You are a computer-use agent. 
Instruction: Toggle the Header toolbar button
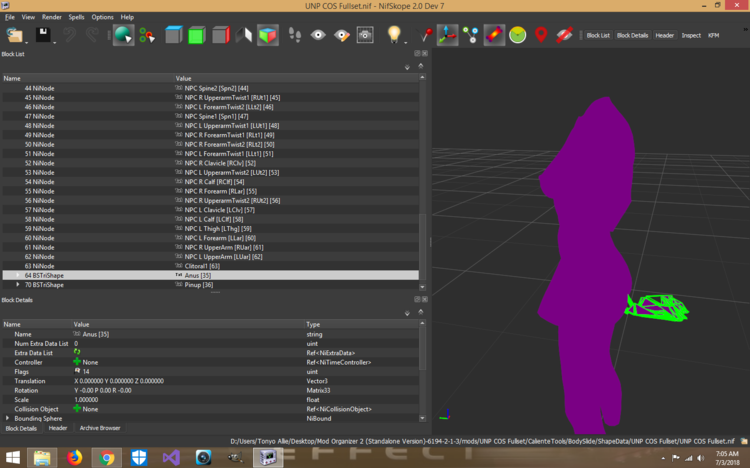664,35
